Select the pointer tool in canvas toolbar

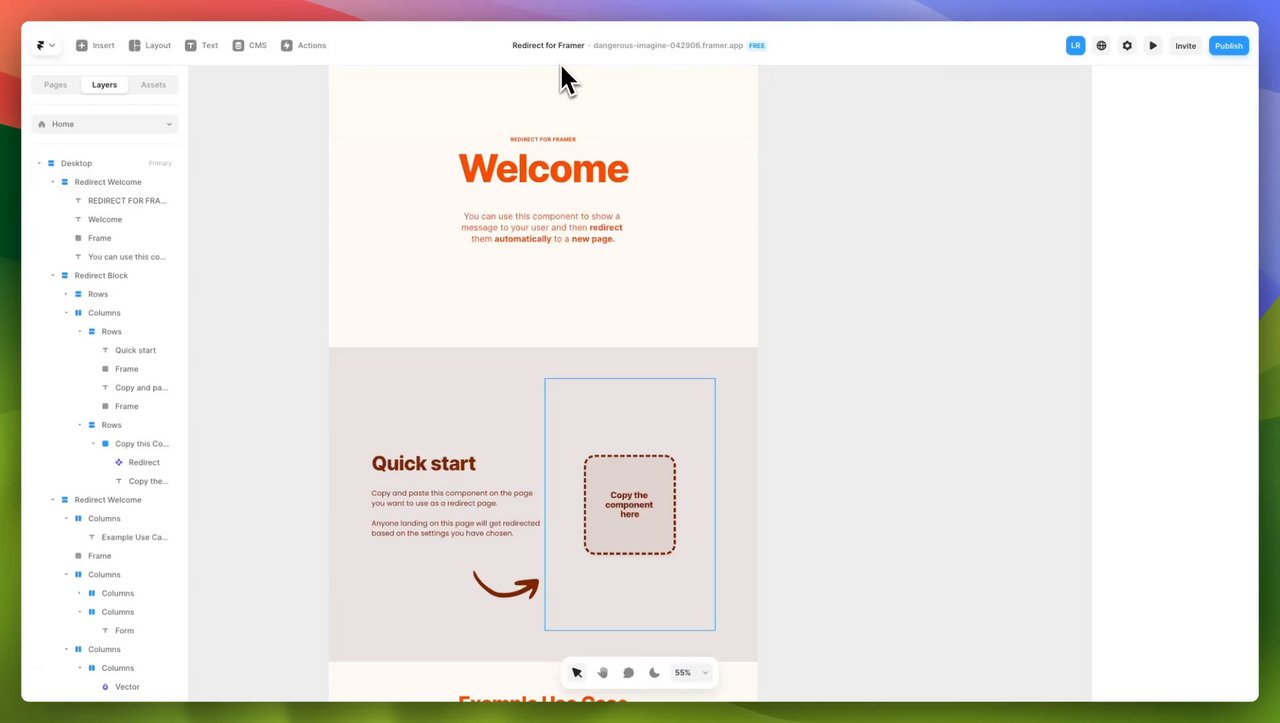(577, 673)
